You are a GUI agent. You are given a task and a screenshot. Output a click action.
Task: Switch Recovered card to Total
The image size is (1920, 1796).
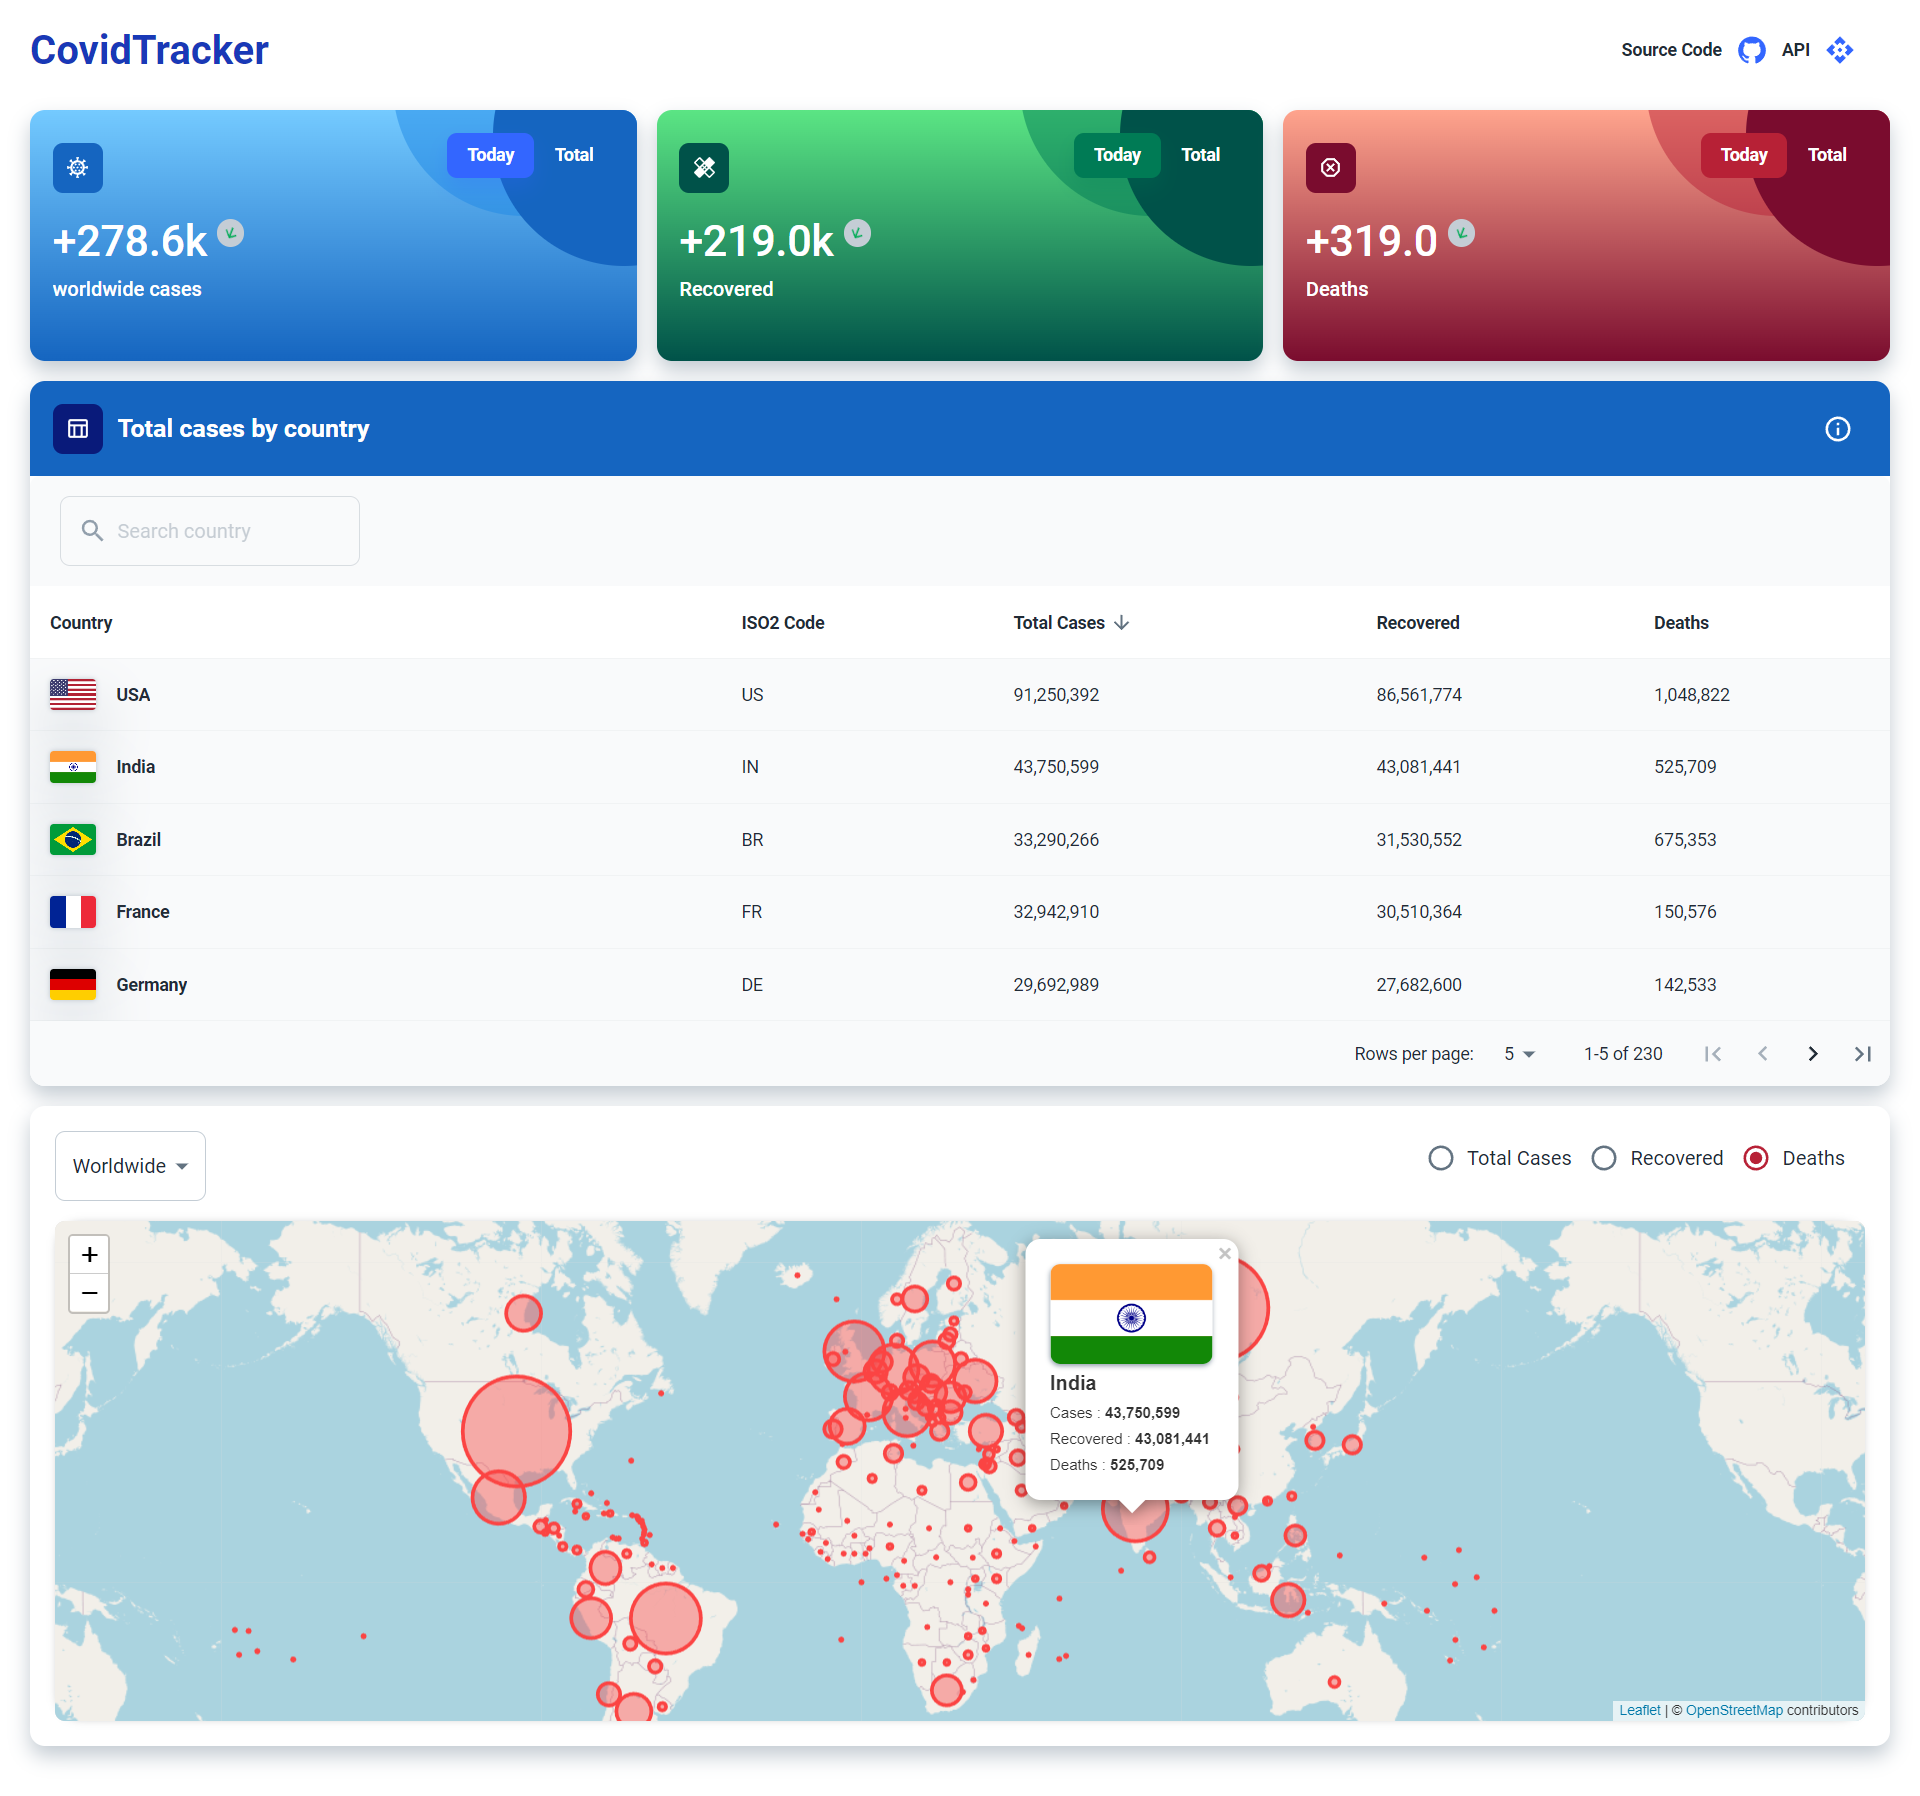(1201, 155)
